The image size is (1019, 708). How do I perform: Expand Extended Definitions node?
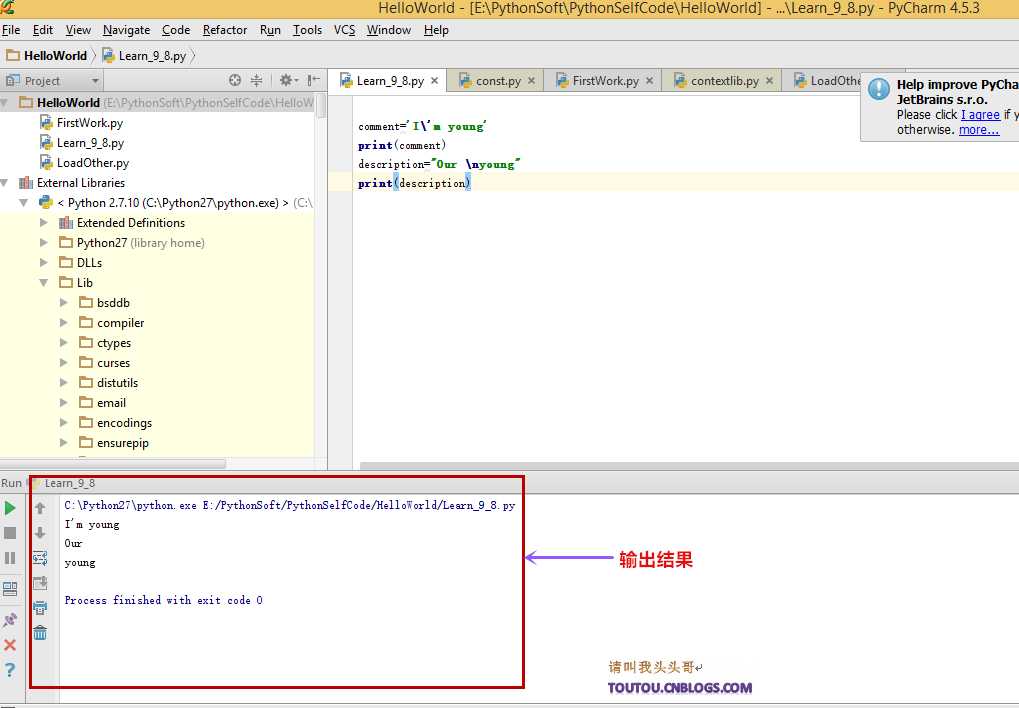click(x=44, y=222)
